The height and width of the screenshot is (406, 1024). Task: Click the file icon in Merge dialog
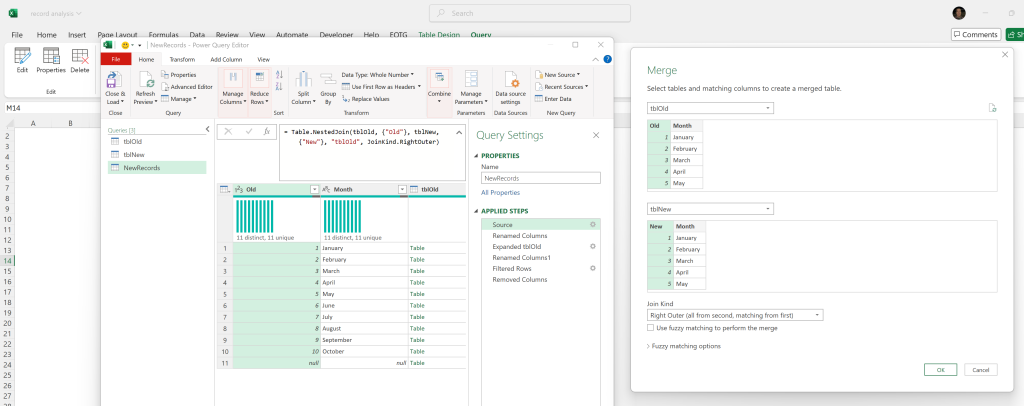point(992,108)
